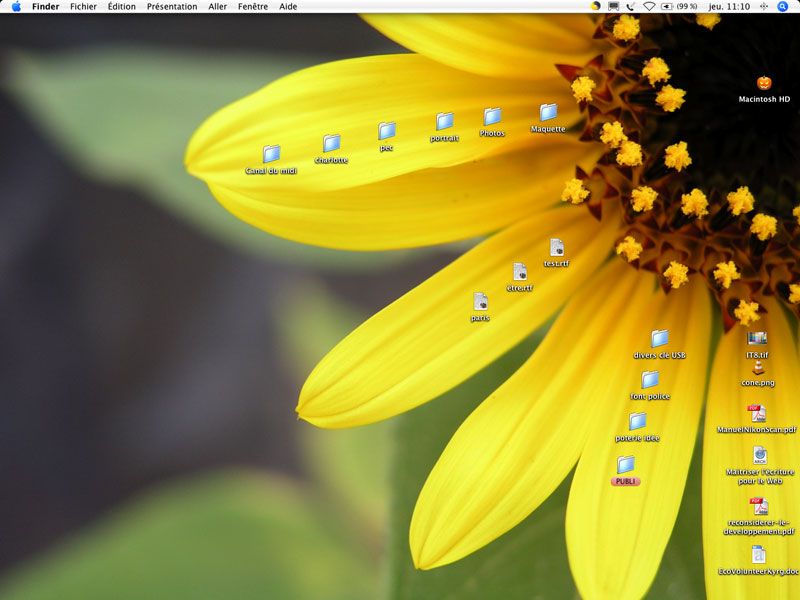Select the EcoVolunteerKyrg.doc document
The height and width of the screenshot is (600, 800).
(759, 555)
